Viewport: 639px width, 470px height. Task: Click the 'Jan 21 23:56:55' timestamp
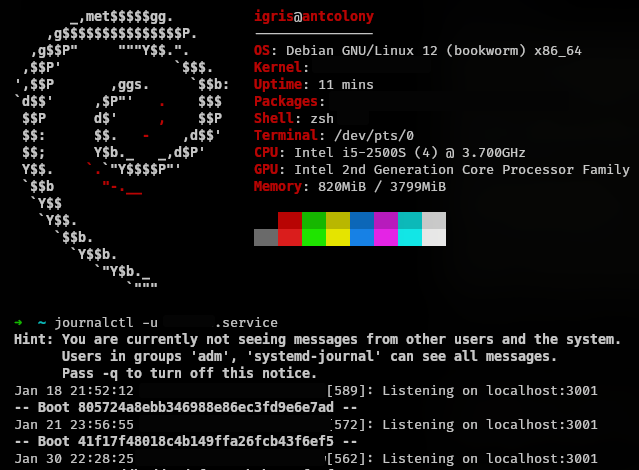point(74,424)
